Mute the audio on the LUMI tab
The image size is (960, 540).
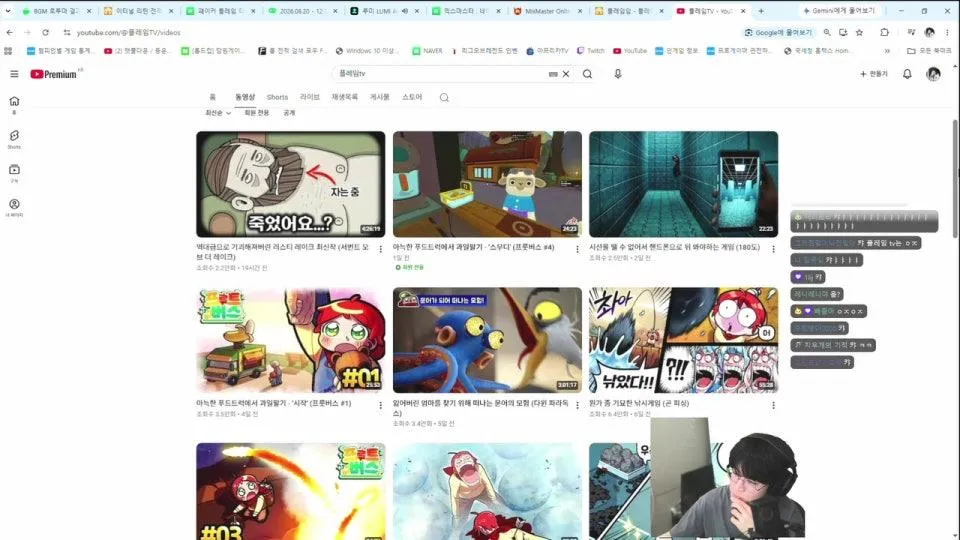coord(405,11)
